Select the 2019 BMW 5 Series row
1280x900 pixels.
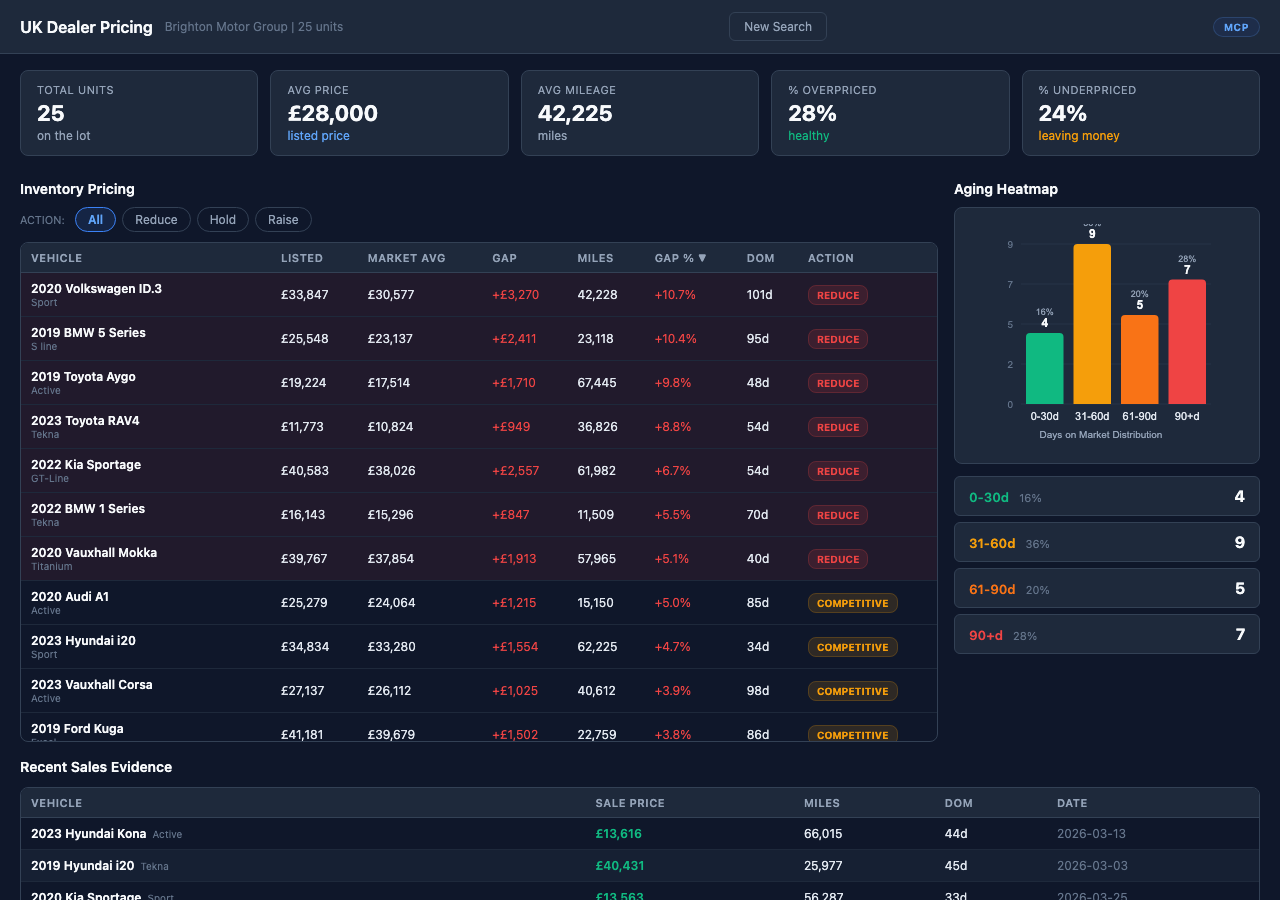coord(479,339)
